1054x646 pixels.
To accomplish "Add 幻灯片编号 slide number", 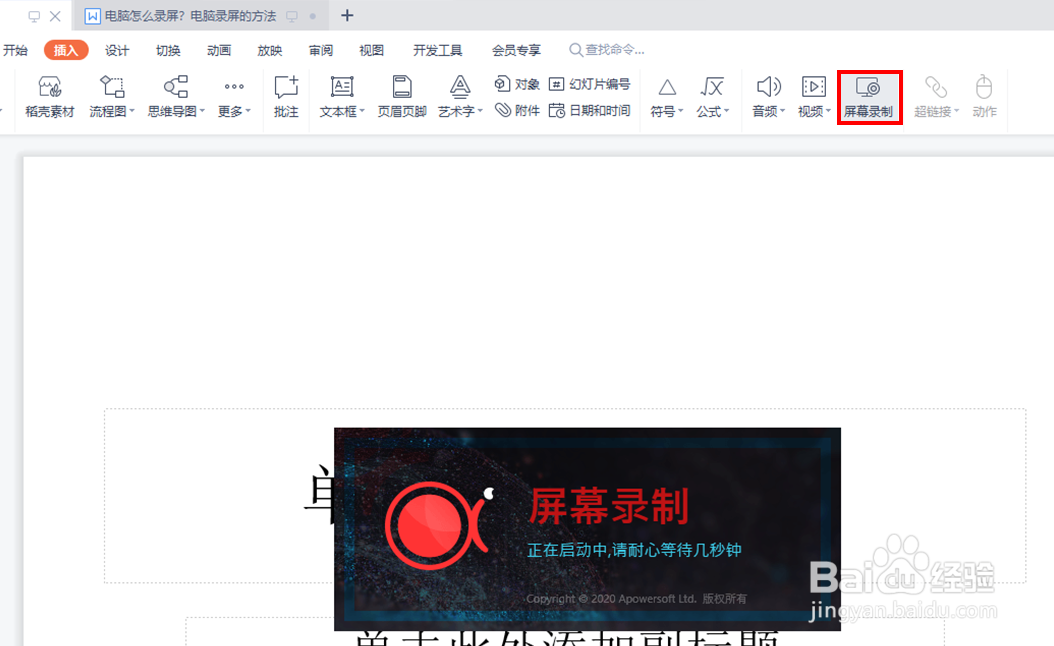I will tap(590, 84).
